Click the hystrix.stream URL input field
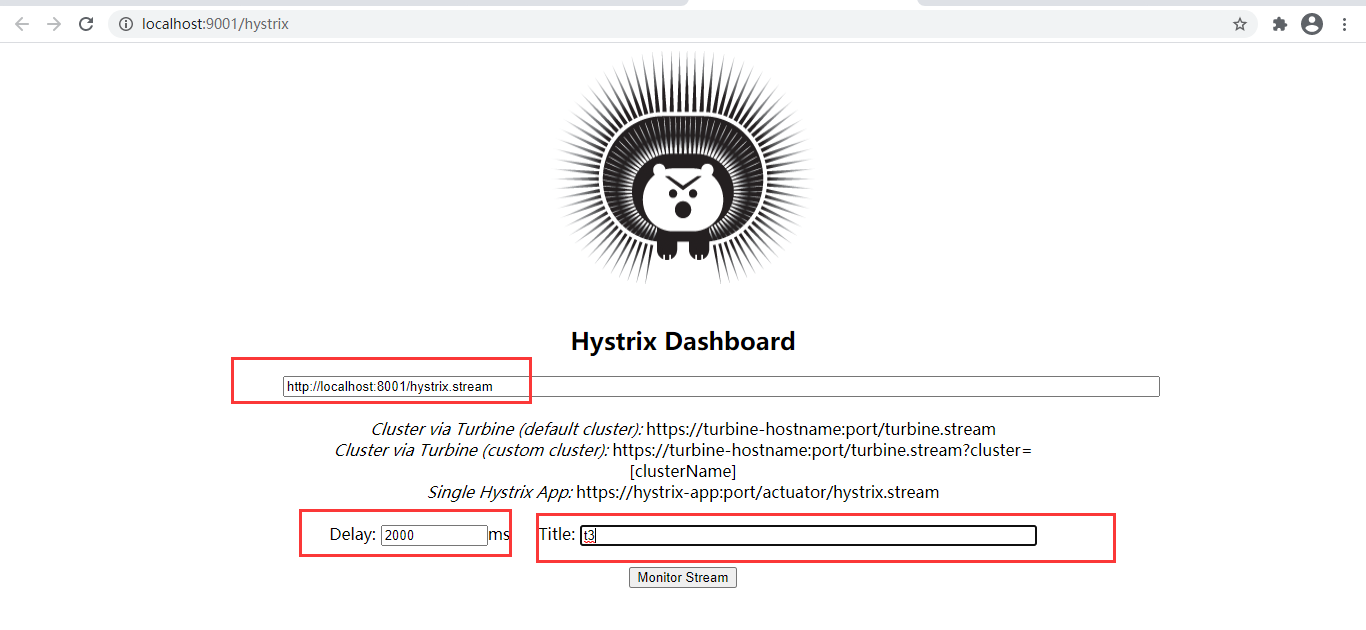This screenshot has width=1366, height=630. point(721,386)
